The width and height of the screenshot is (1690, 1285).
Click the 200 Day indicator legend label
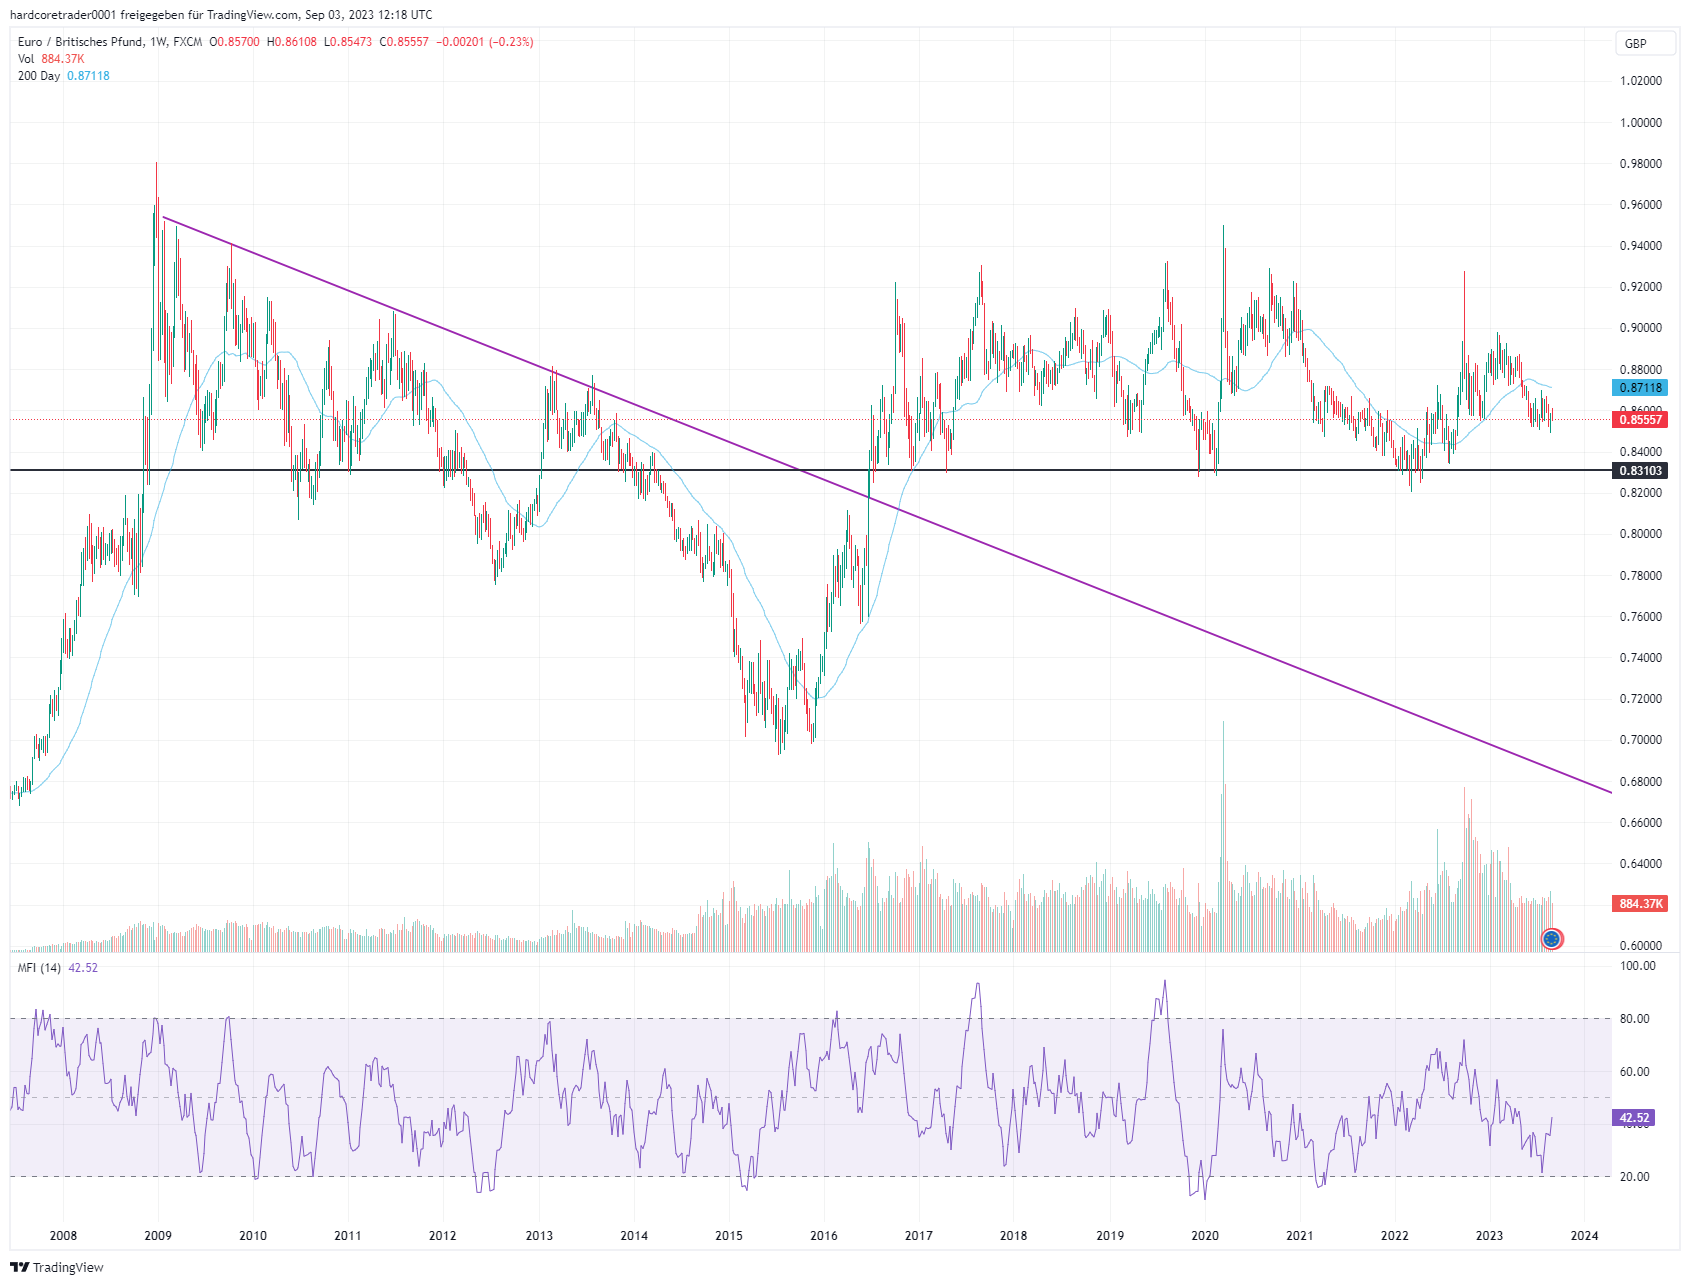tap(39, 76)
